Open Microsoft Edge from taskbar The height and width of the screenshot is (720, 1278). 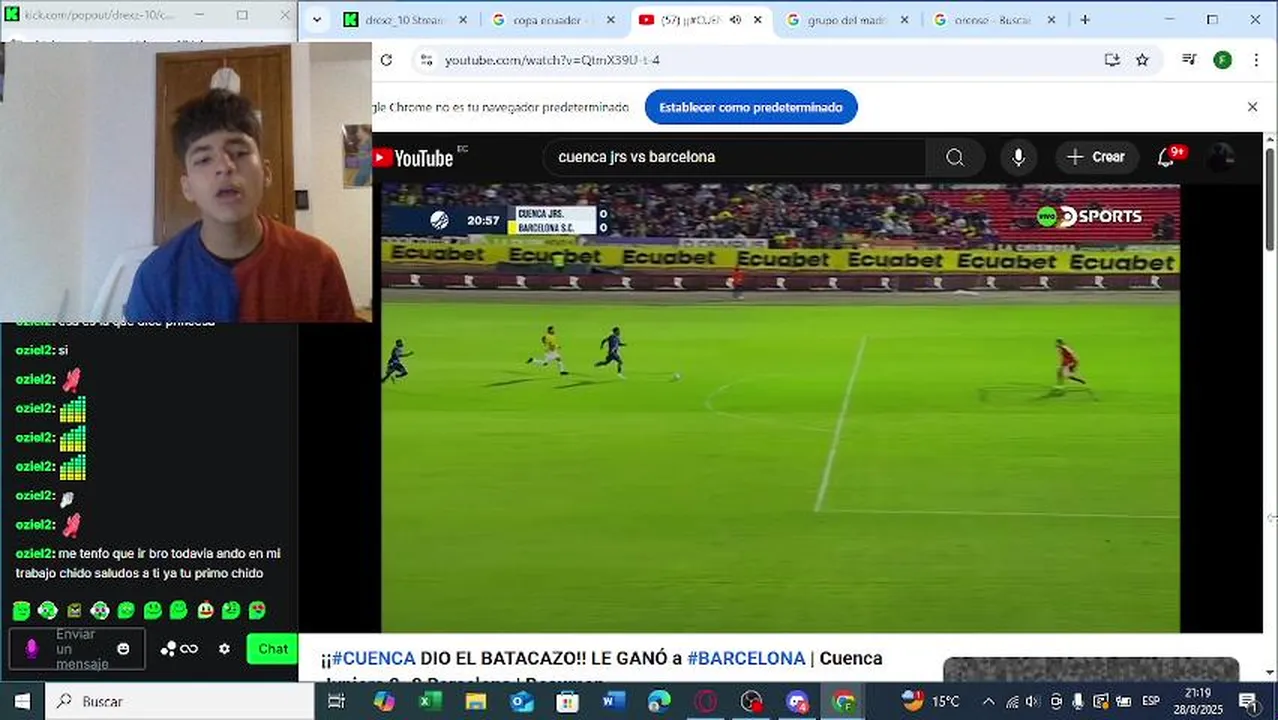click(659, 701)
